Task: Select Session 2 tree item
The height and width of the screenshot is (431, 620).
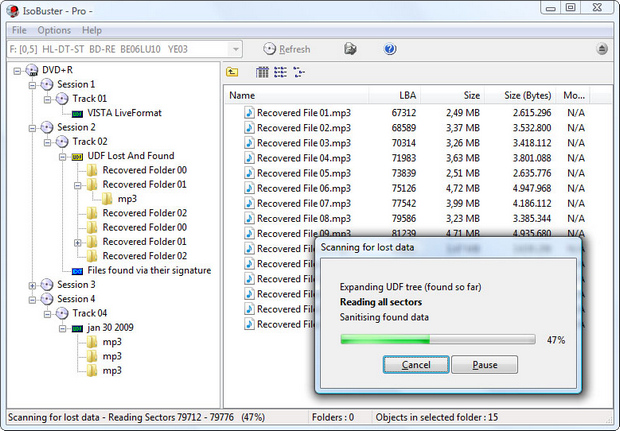Action: 76,127
